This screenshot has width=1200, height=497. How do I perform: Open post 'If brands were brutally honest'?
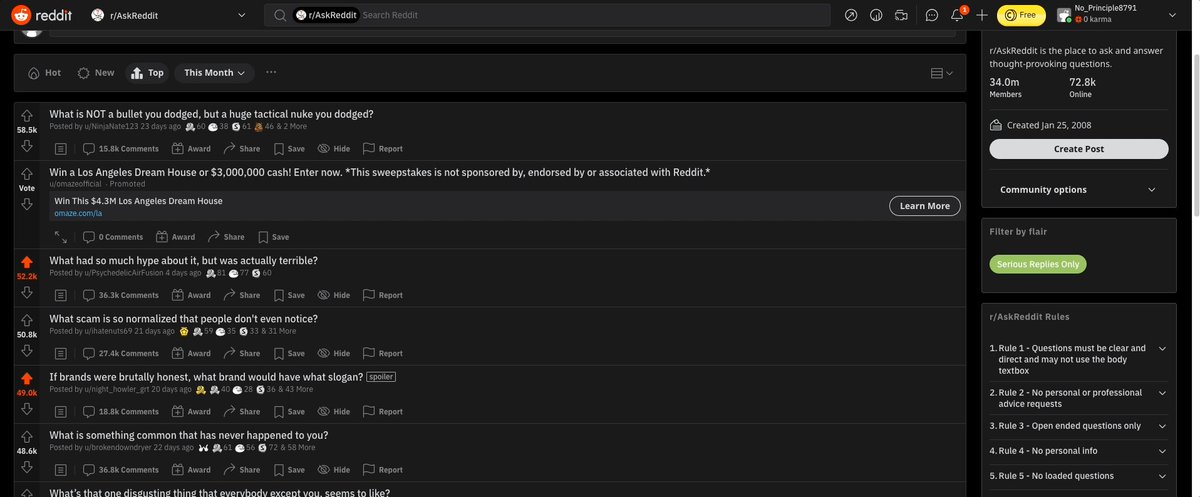206,377
